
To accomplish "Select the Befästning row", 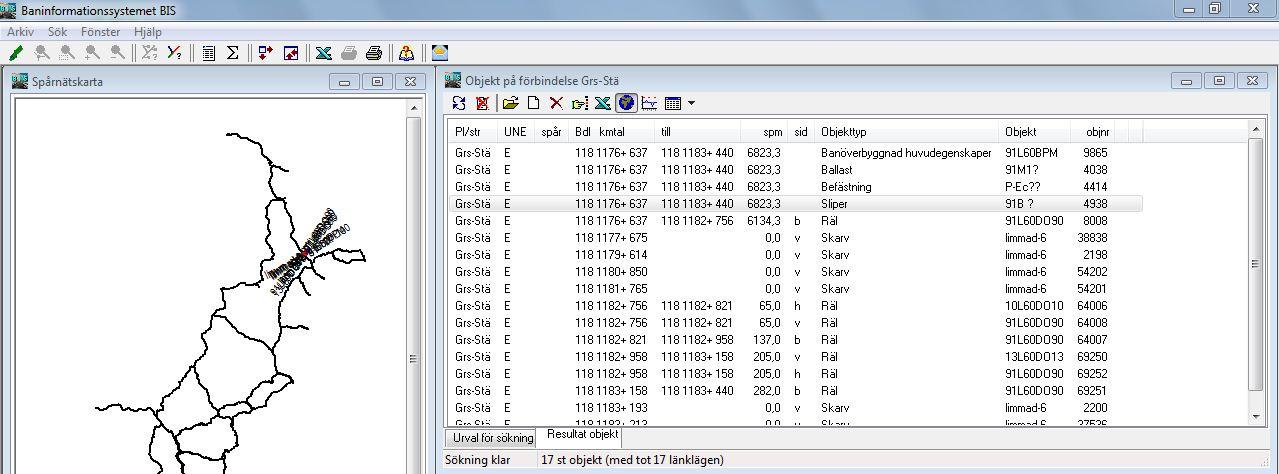I will (x=795, y=187).
